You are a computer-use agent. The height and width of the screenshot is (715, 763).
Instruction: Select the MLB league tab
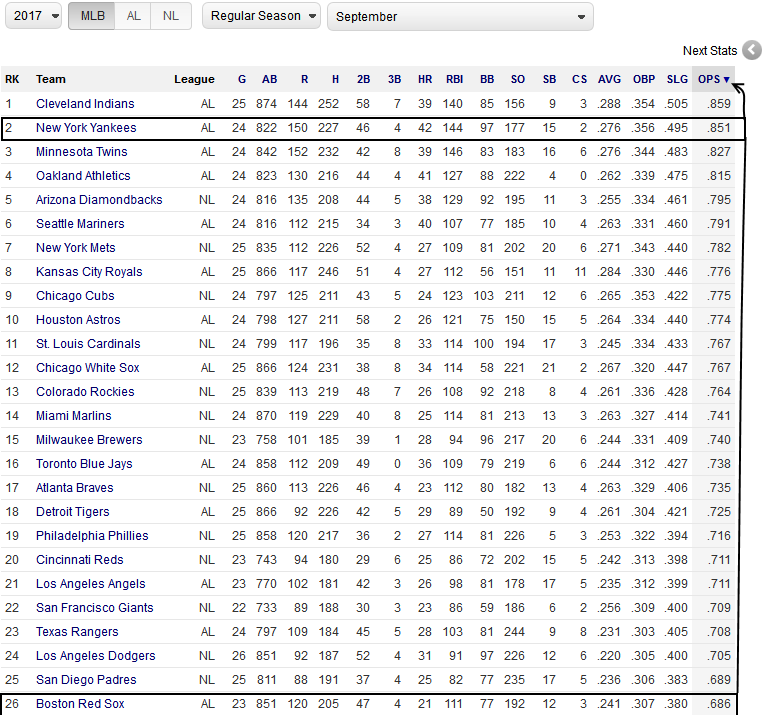[92, 16]
